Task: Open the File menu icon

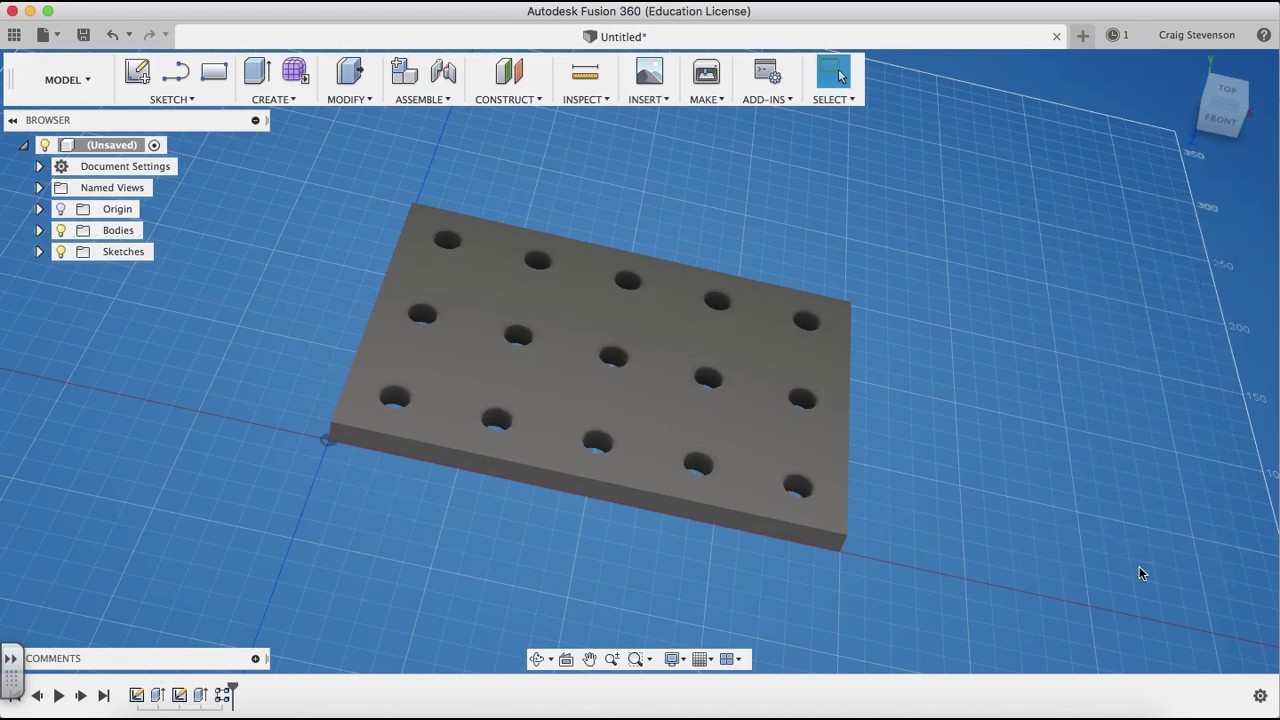Action: [43, 35]
